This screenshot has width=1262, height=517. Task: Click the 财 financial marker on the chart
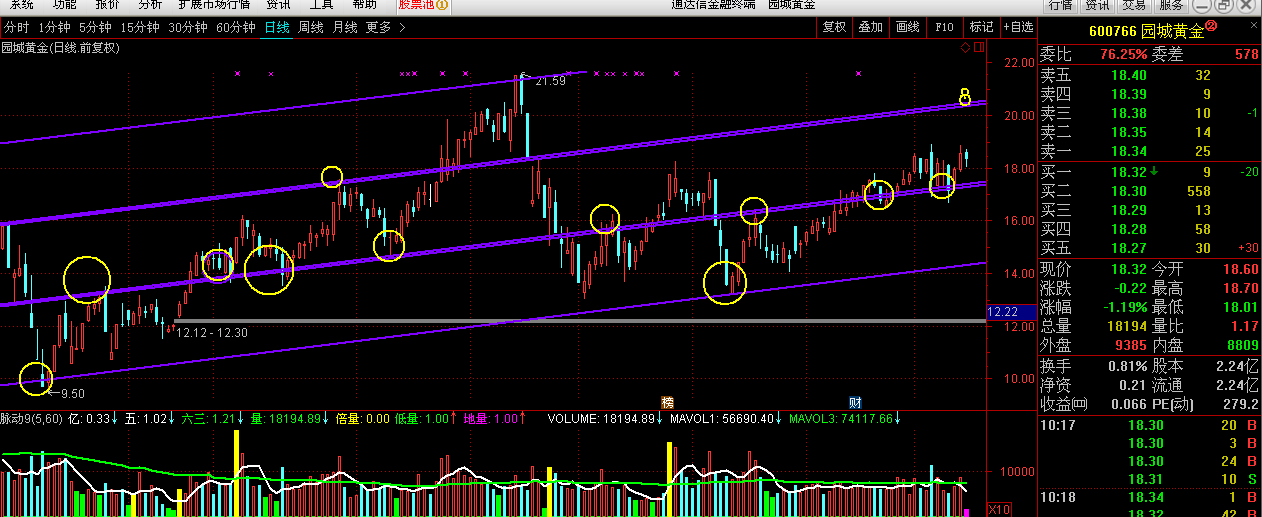point(856,401)
